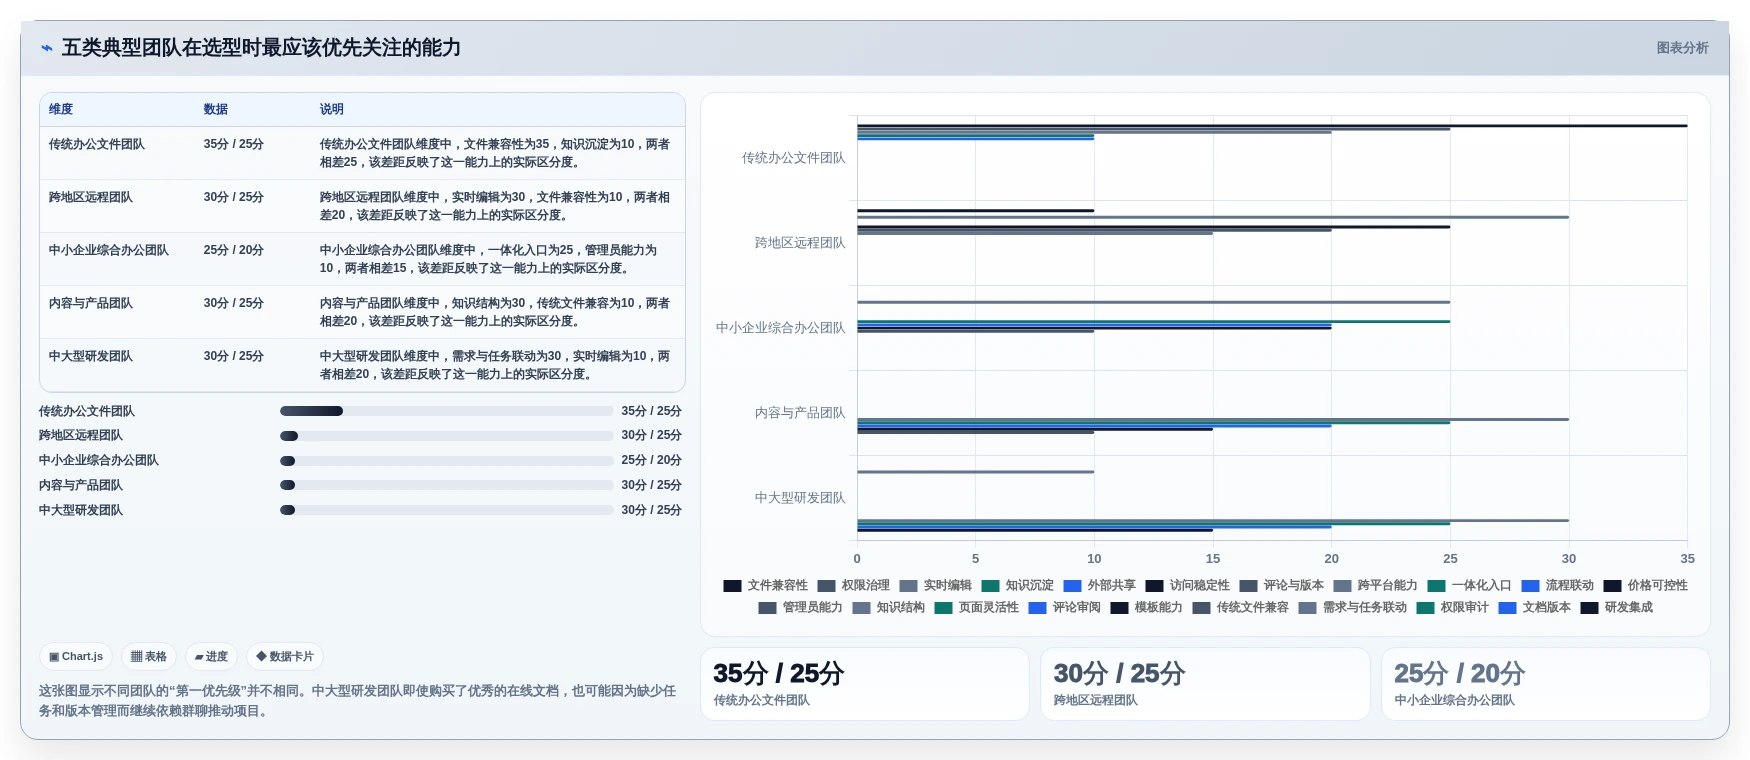Toggle the 知识沉淀 legend entry
Viewport: 1750px width, 760px height.
click(x=1017, y=586)
